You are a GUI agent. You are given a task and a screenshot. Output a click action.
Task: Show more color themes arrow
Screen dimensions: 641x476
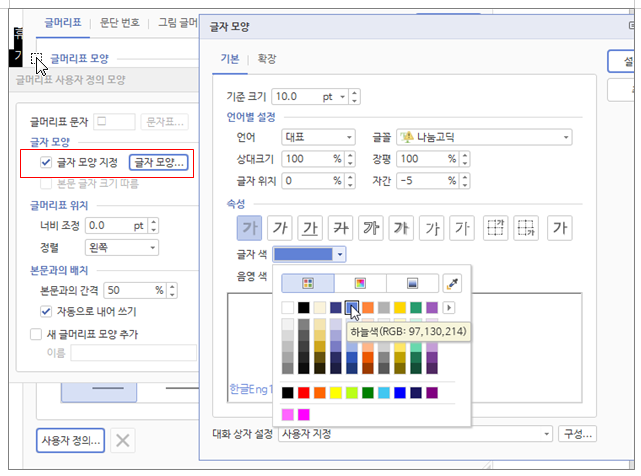point(449,308)
